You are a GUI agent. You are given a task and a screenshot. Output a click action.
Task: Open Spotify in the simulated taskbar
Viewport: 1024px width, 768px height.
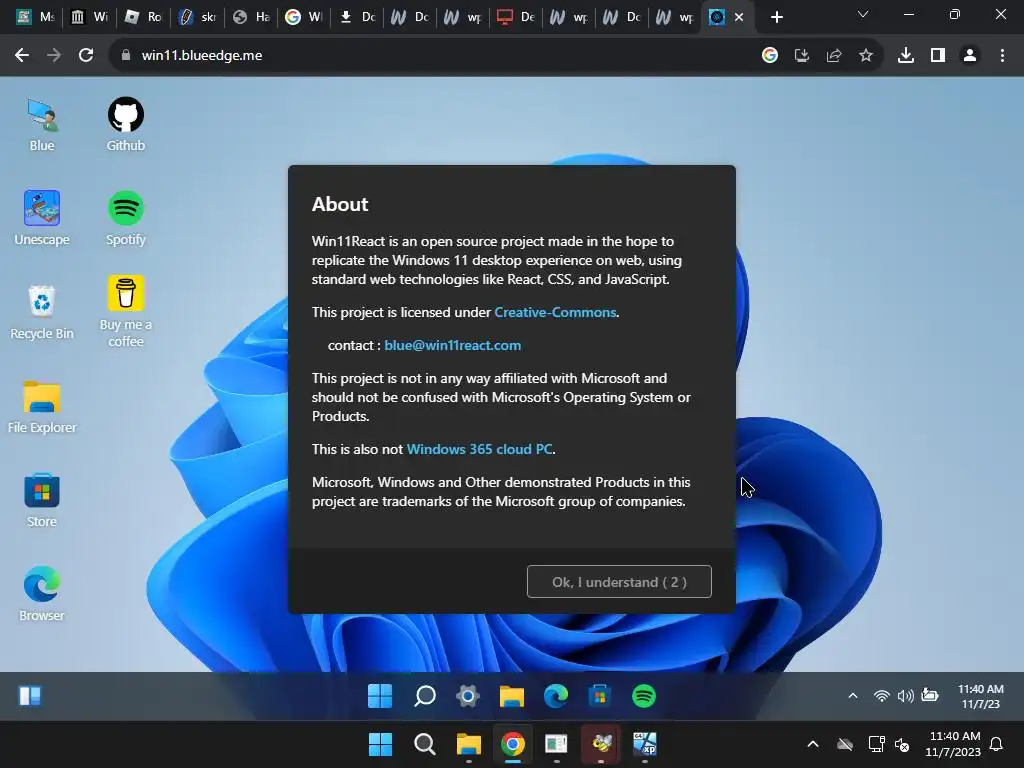[x=644, y=696]
